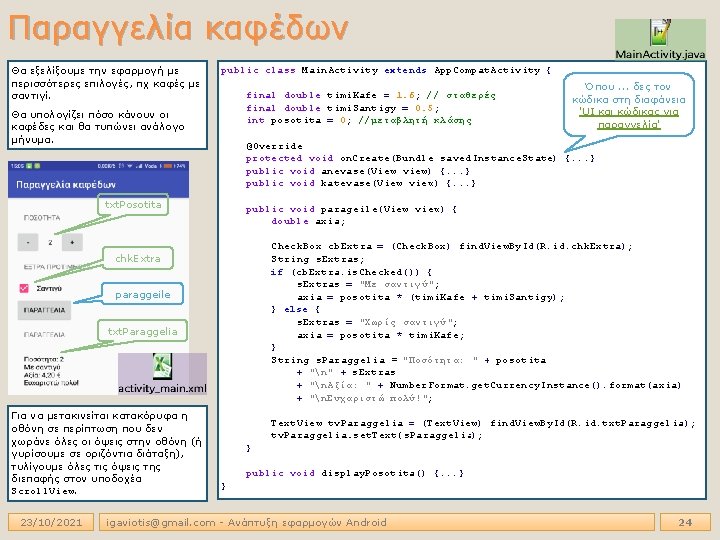Click the 'sExtras = "Χωρίς σαντιγύ"' line
The height and width of the screenshot is (540, 720).
pyautogui.click(x=377, y=322)
